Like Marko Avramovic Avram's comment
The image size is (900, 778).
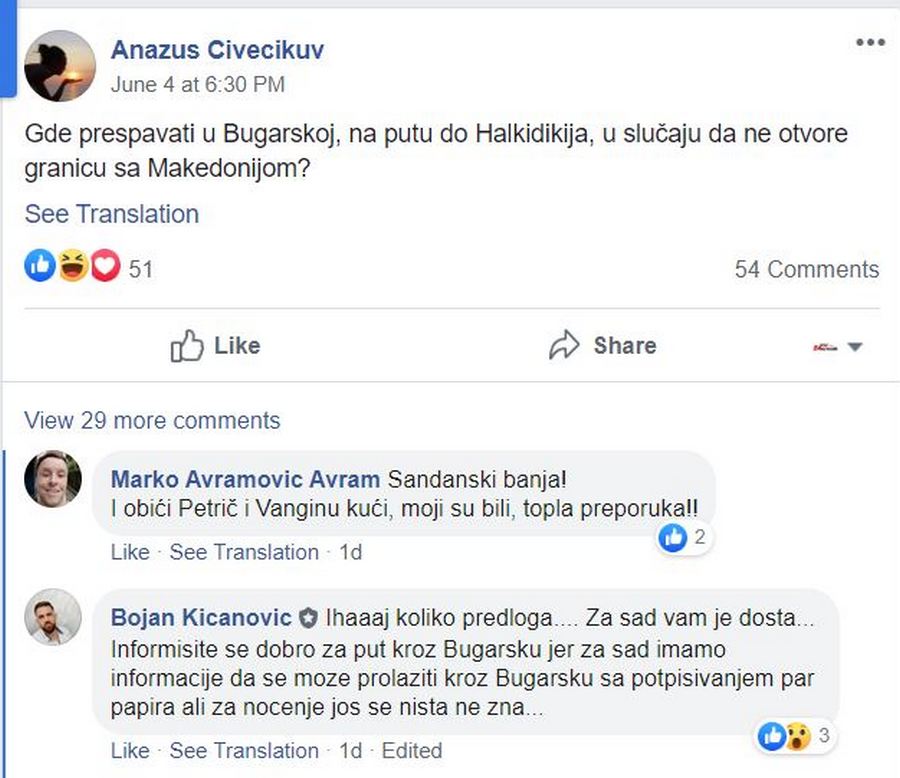[130, 552]
